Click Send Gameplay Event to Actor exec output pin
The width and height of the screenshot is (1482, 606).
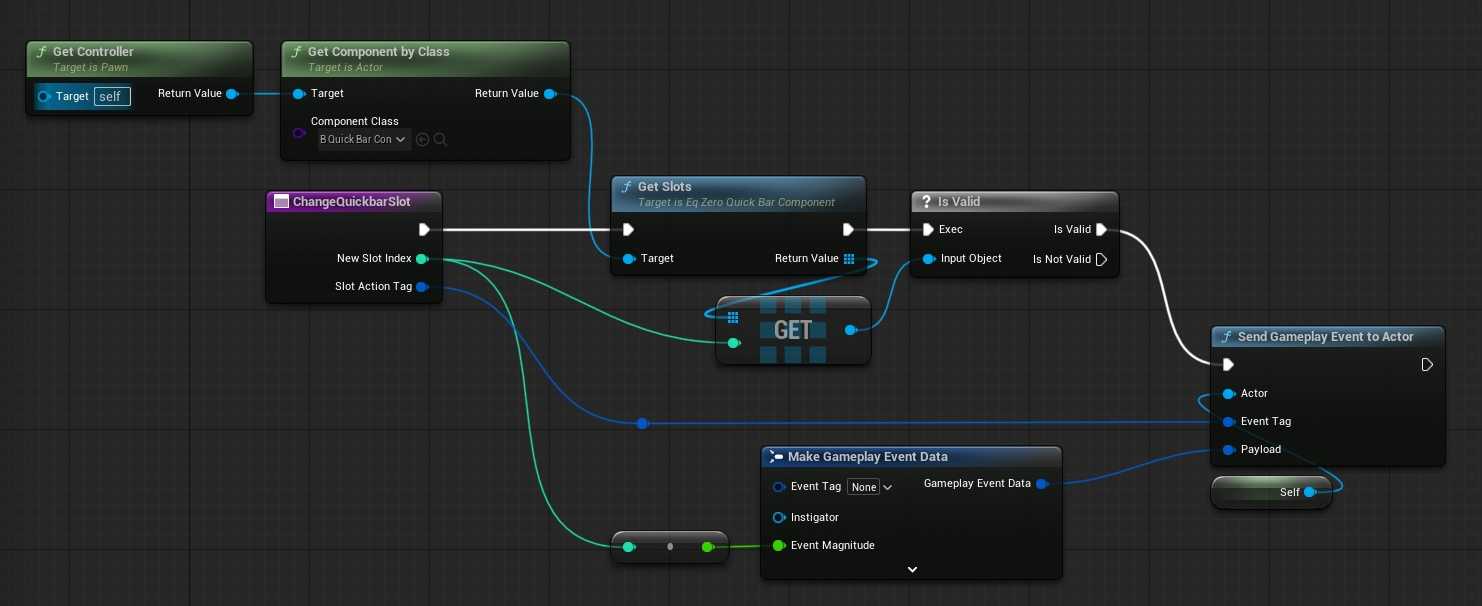[x=1427, y=365]
